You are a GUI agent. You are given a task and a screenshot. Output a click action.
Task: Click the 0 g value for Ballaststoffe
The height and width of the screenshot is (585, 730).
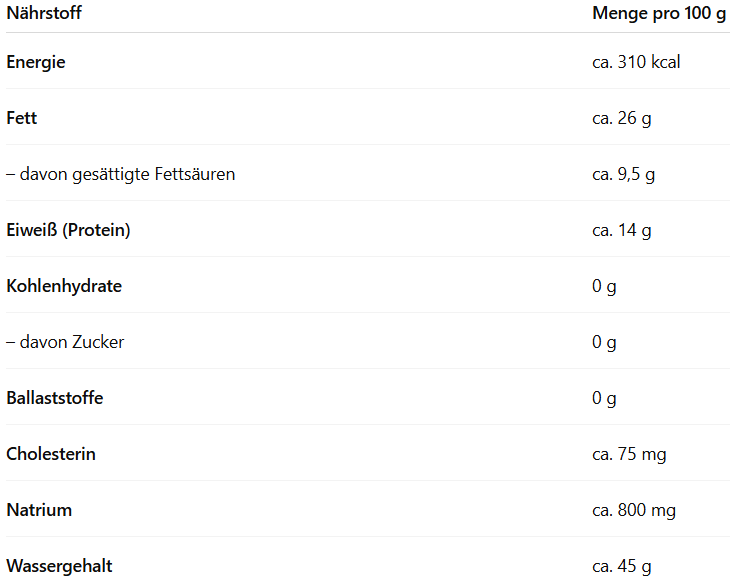point(604,398)
